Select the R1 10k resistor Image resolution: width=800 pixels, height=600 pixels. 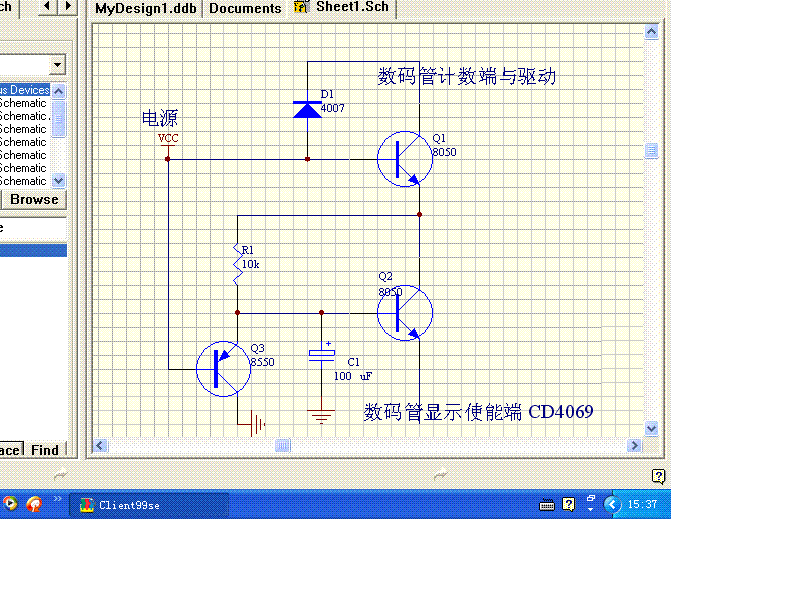click(x=238, y=265)
